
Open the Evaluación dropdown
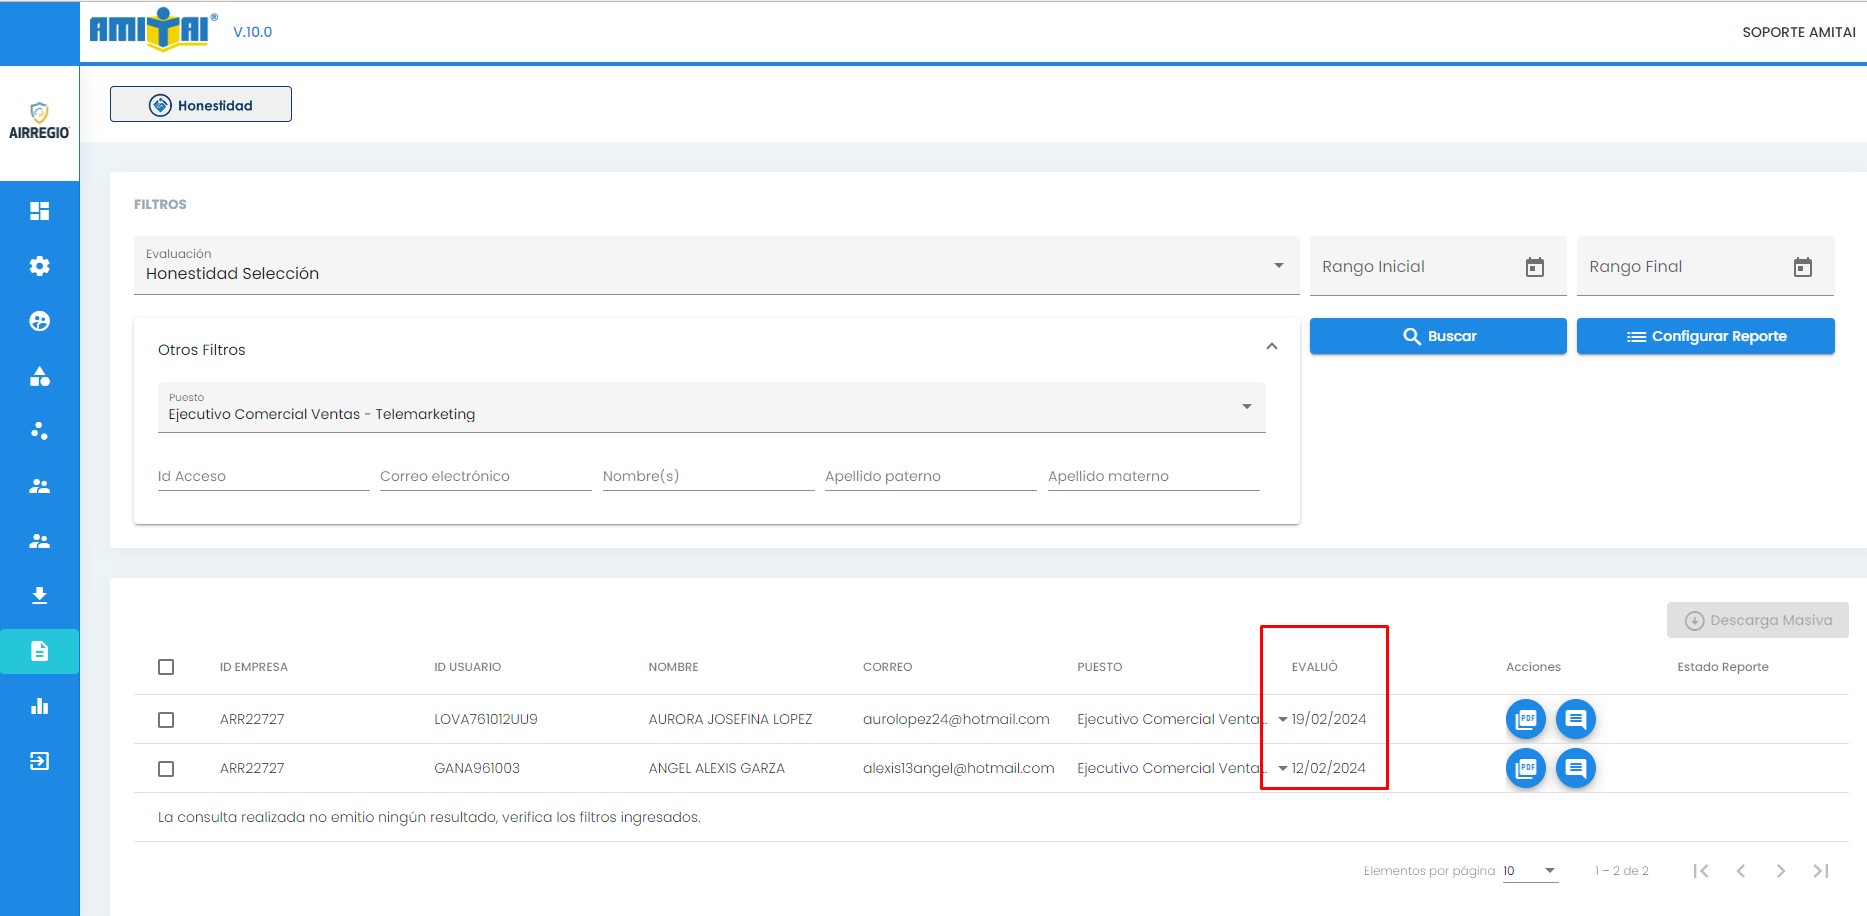pyautogui.click(x=715, y=266)
